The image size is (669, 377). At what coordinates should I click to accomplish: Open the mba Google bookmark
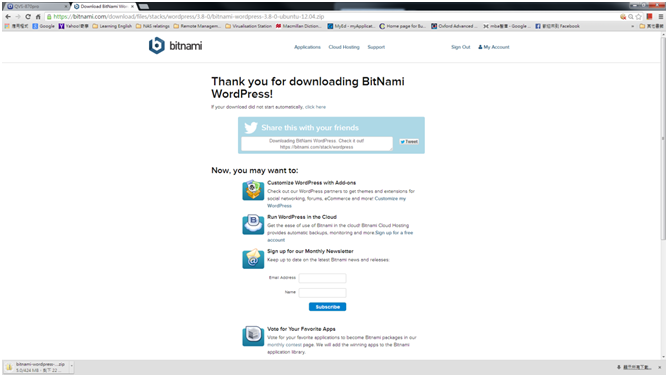tap(506, 26)
